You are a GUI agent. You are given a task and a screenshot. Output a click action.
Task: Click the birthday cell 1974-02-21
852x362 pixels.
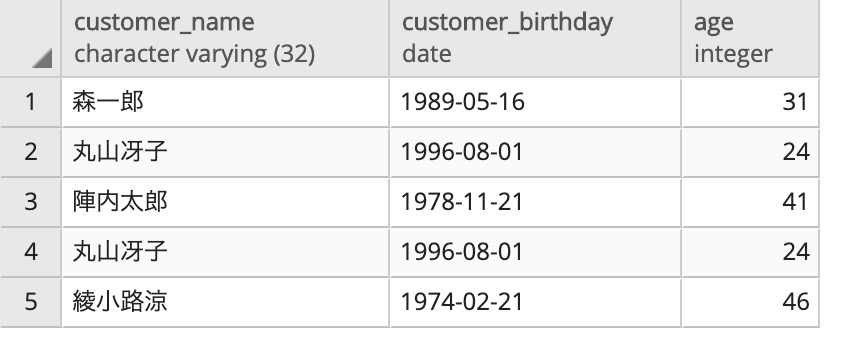(x=535, y=302)
